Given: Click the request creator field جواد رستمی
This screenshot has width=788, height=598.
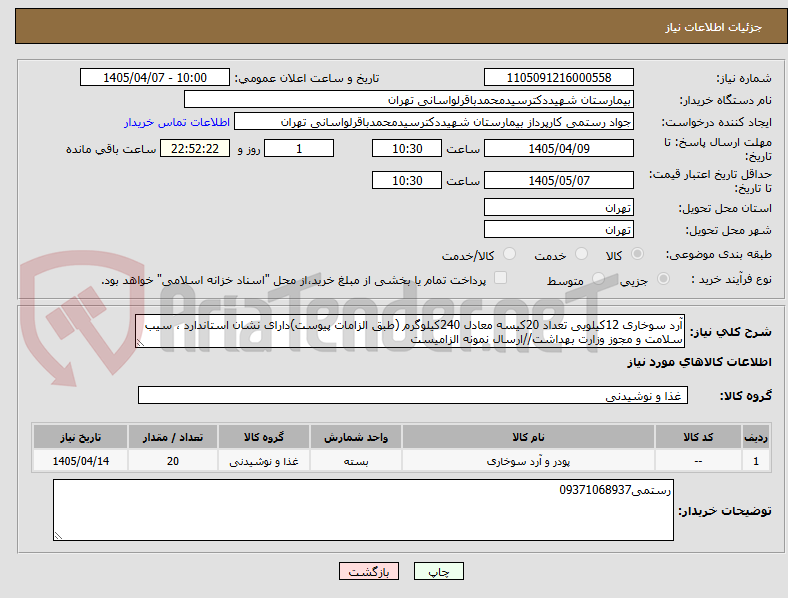Looking at the screenshot, I should [434, 122].
